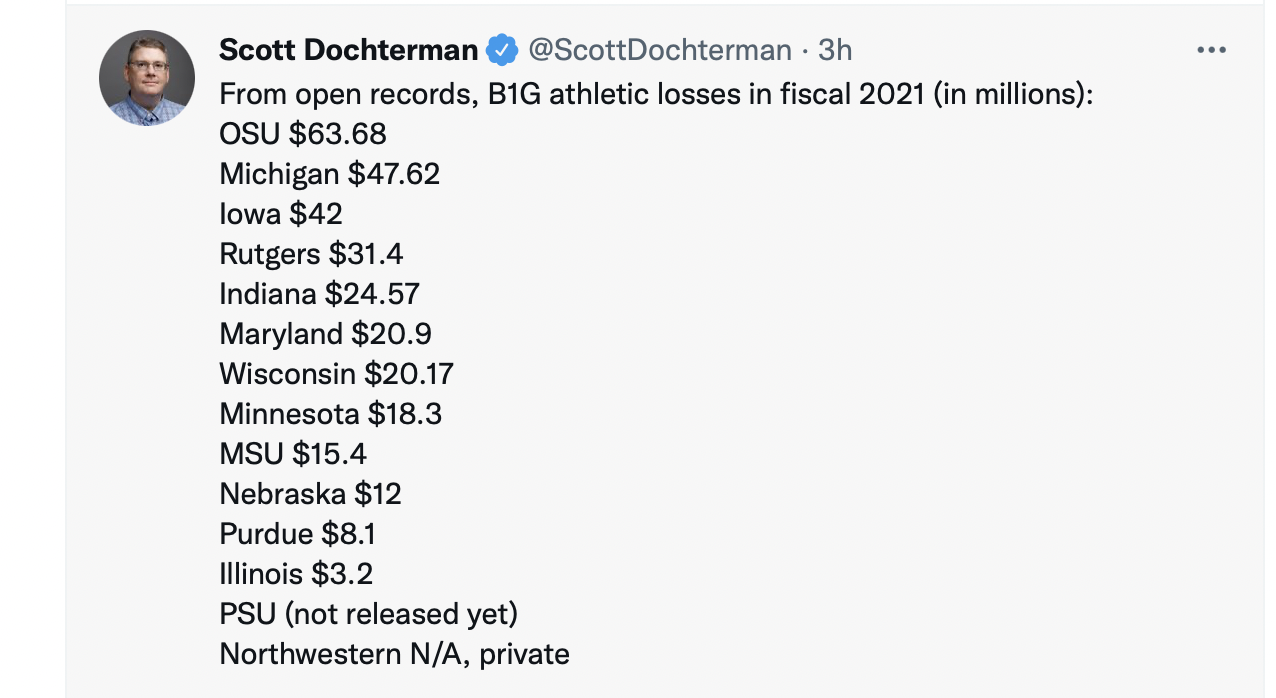Screen dimensions: 1276x698
Task: Click the blue verified badge
Action: (502, 49)
